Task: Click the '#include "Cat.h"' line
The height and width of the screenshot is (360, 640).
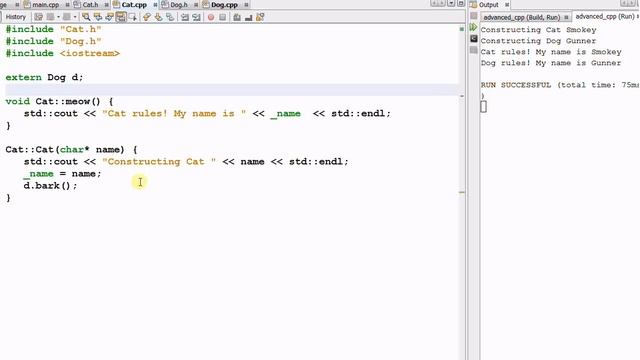Action: [53, 29]
